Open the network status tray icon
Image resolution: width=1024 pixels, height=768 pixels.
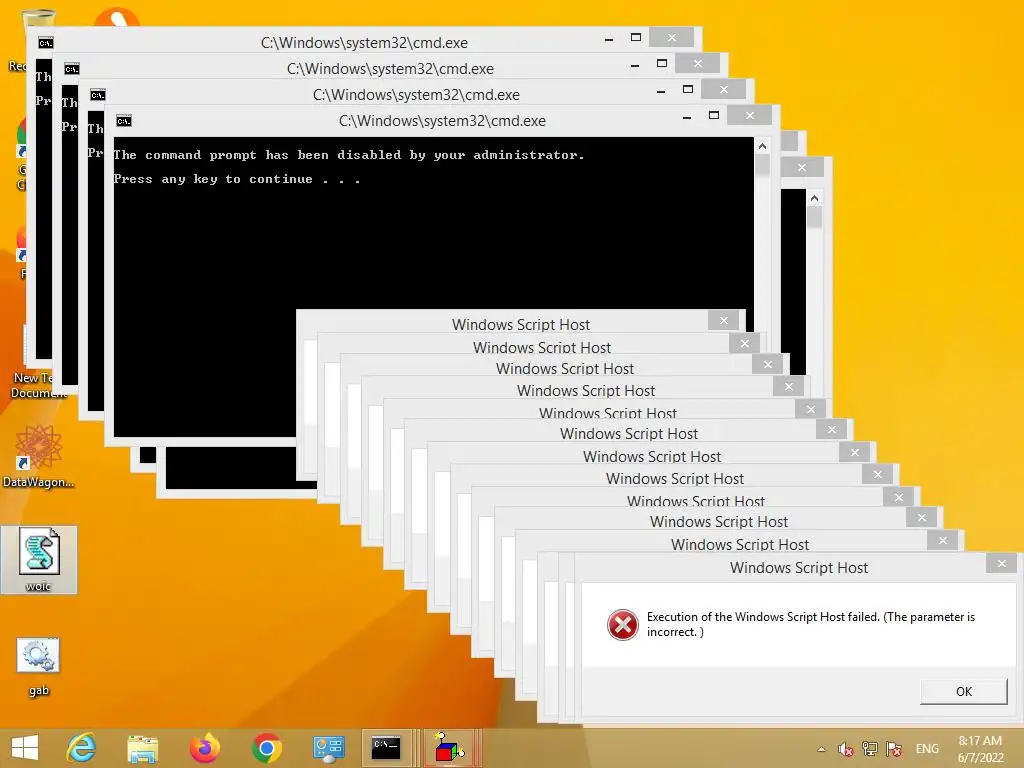(869, 748)
